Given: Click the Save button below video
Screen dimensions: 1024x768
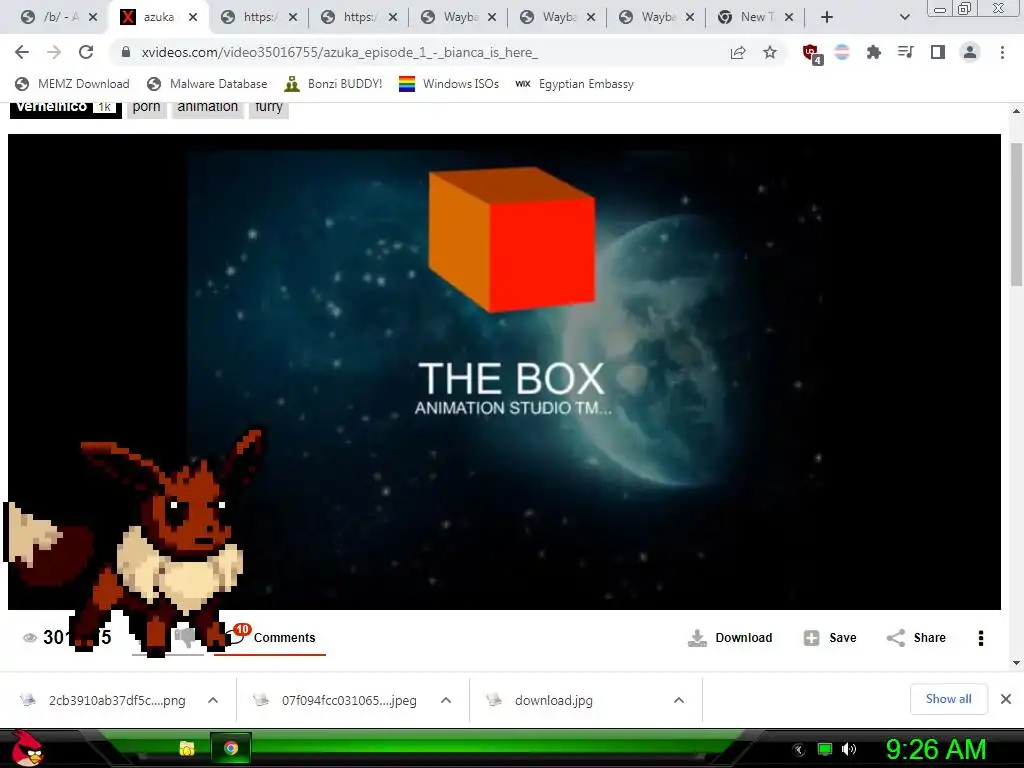Looking at the screenshot, I should click(829, 637).
